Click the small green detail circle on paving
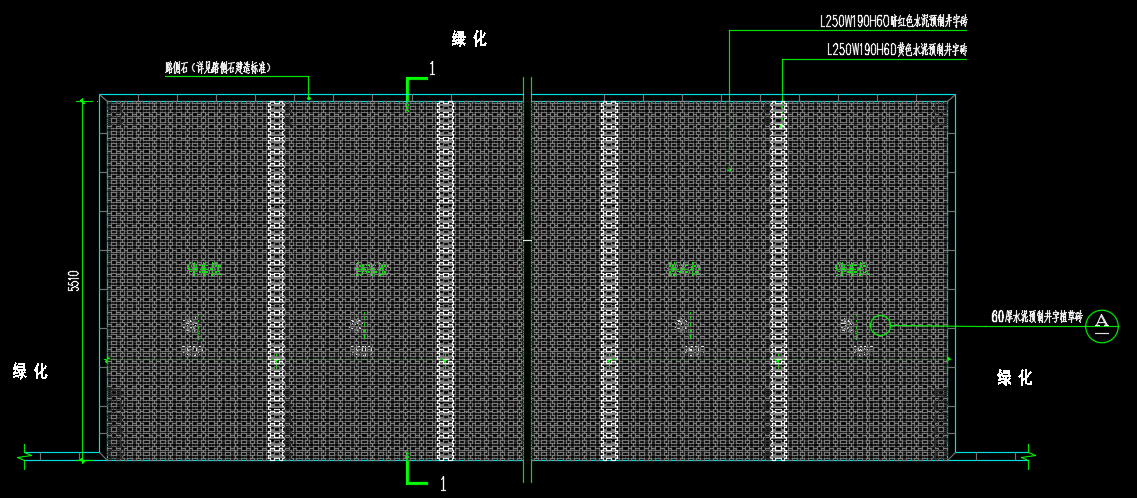Viewport: 1137px width, 498px height. pos(880,325)
